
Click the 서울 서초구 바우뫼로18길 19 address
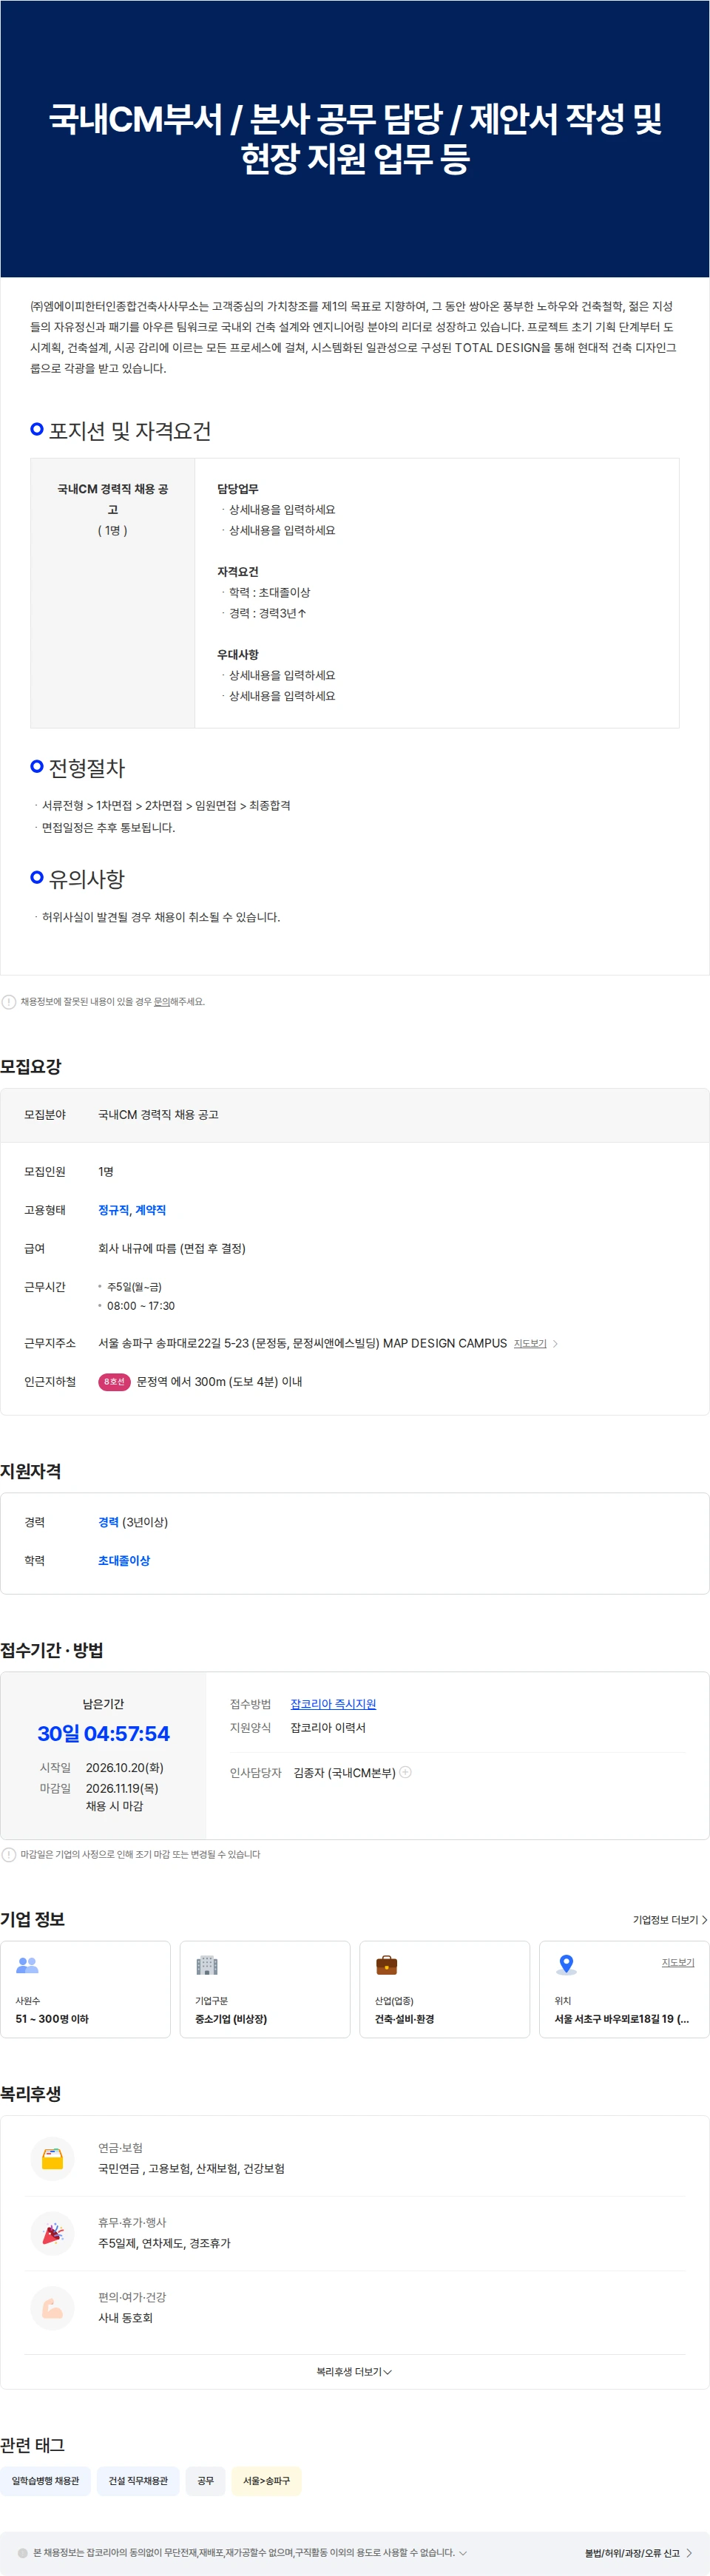point(622,2018)
